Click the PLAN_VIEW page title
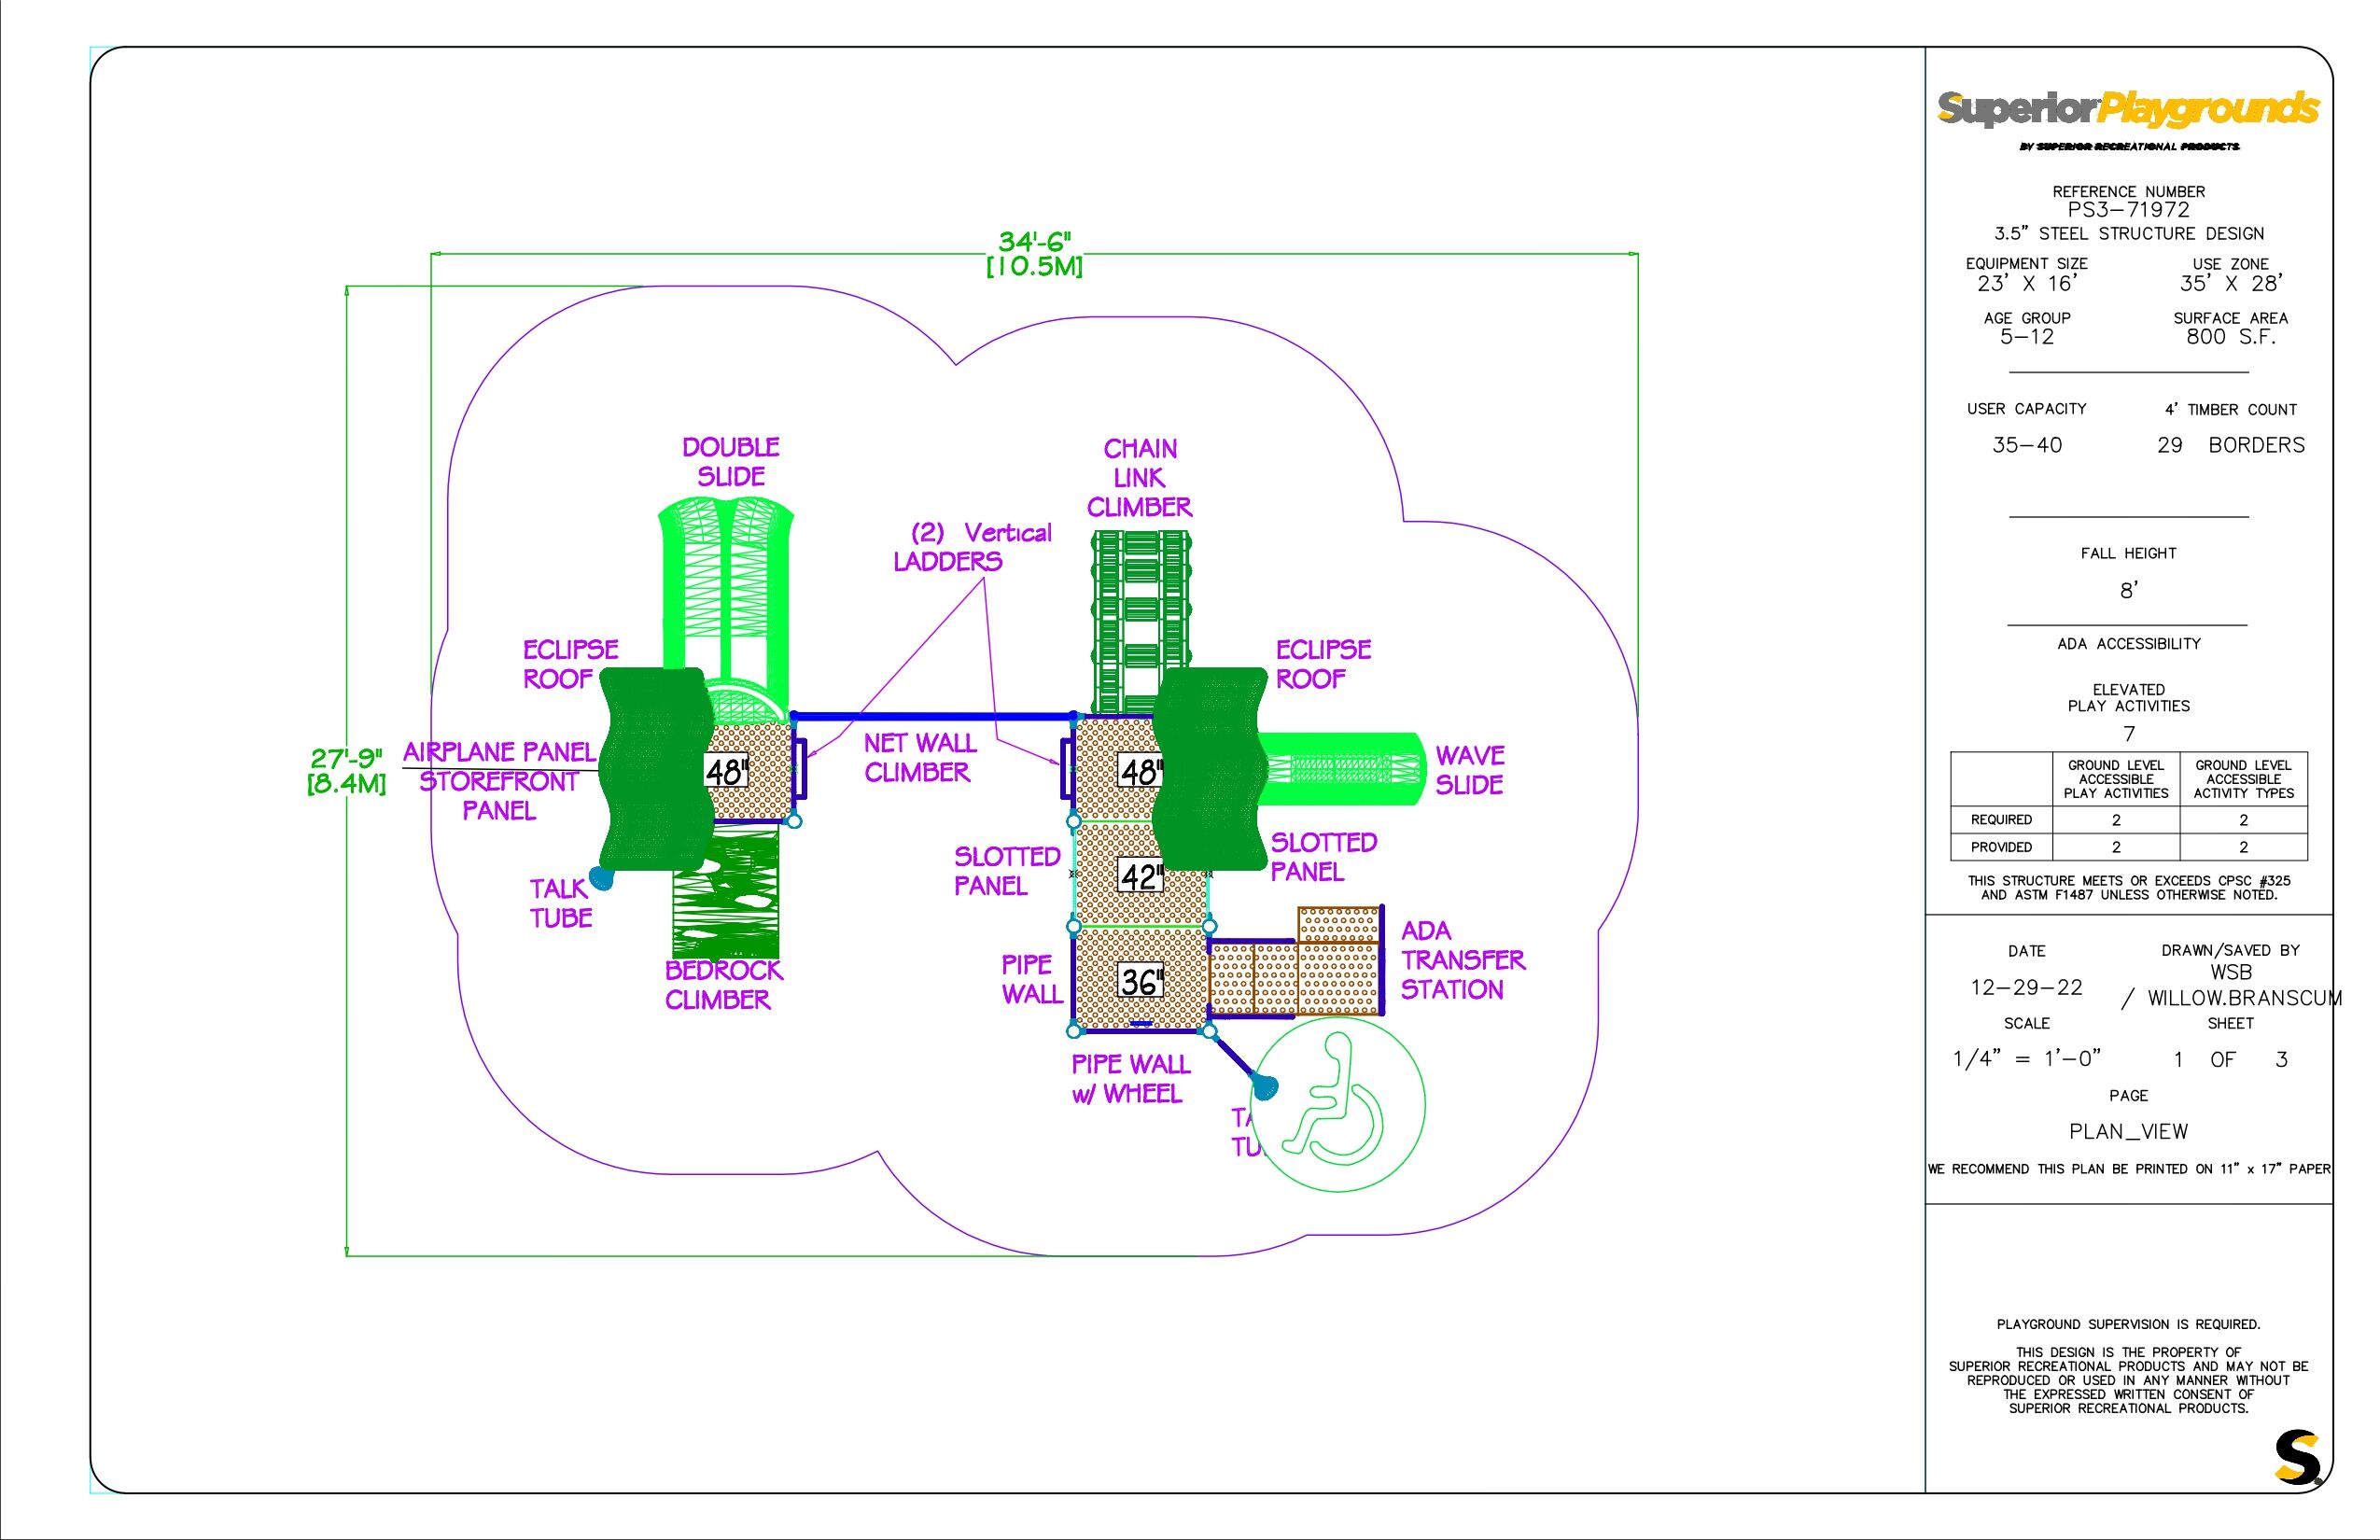Screen dimensions: 2380x1540 tap(2128, 1132)
